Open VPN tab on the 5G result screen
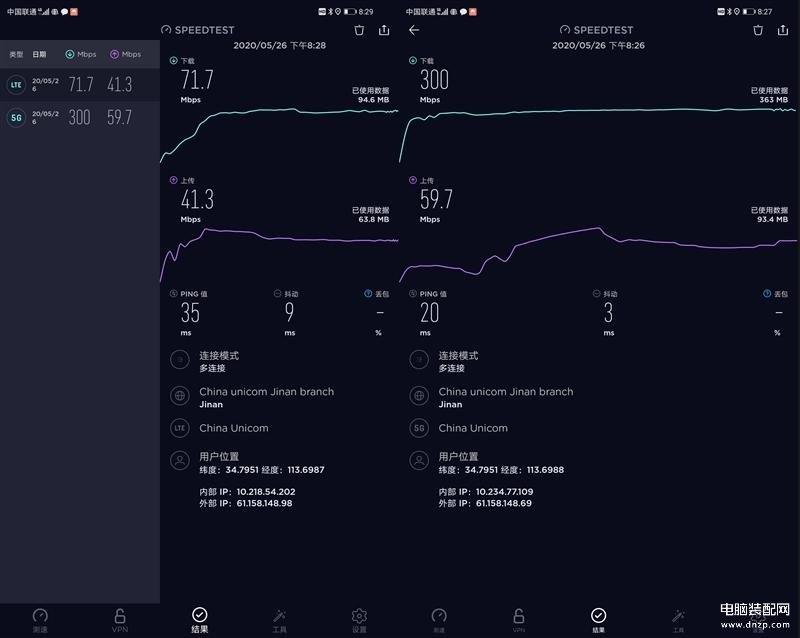The width and height of the screenshot is (800, 638). coord(519,620)
